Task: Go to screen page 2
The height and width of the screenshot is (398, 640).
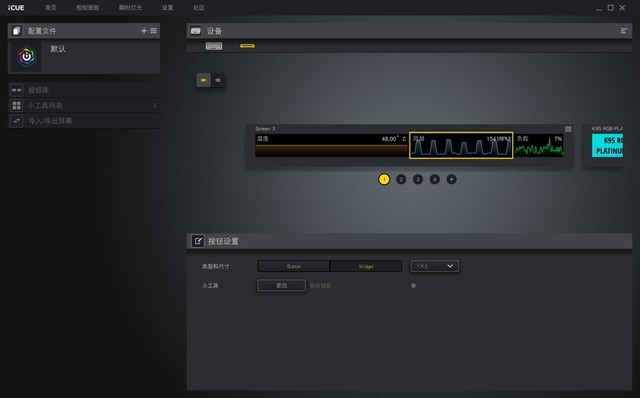Action: (401, 179)
